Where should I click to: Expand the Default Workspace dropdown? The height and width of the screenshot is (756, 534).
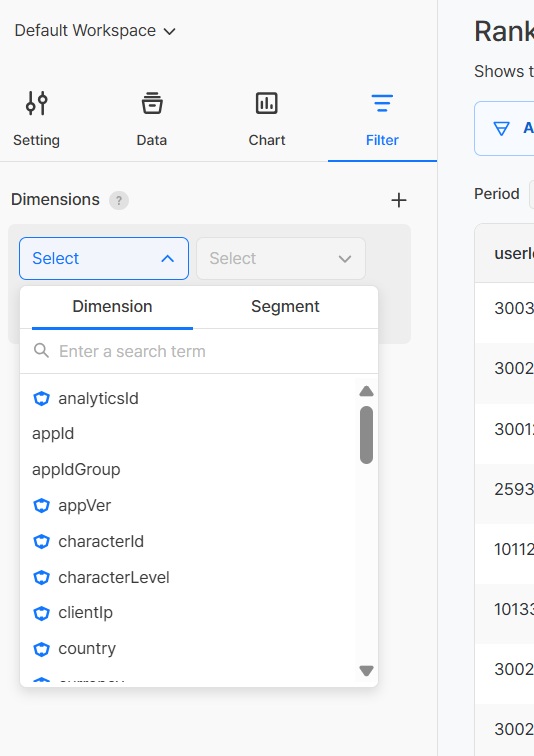pyautogui.click(x=95, y=31)
